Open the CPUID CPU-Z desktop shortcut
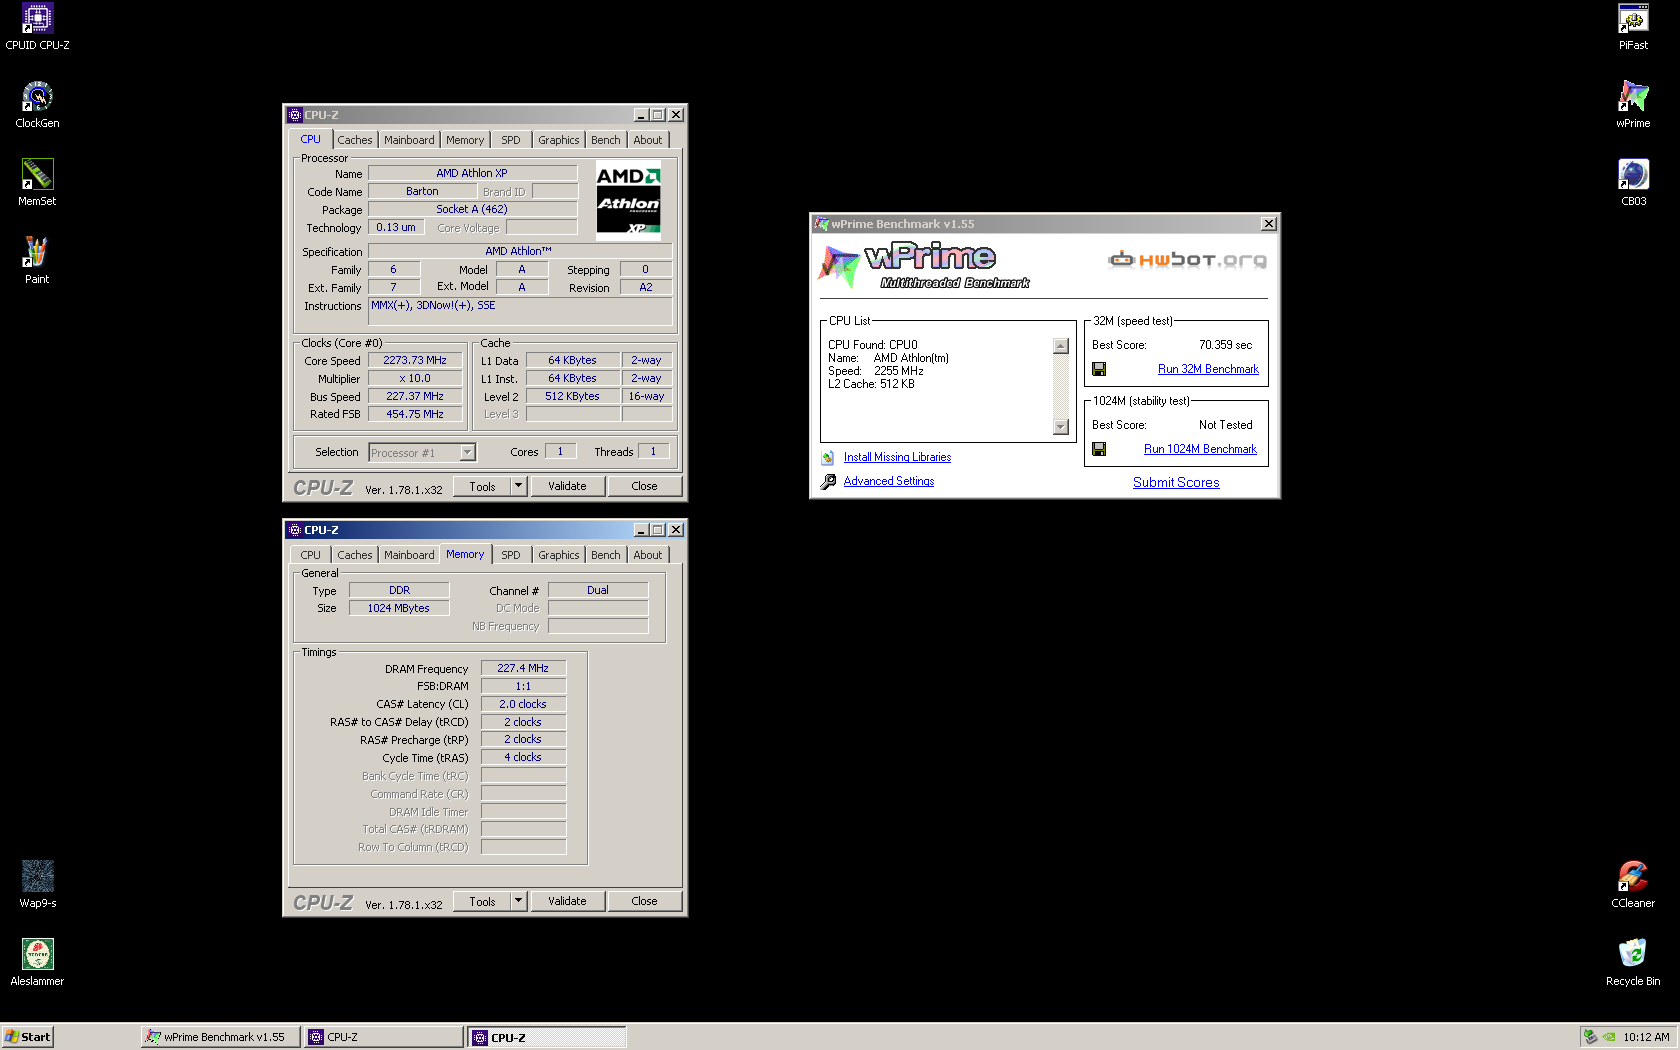 coord(37,27)
